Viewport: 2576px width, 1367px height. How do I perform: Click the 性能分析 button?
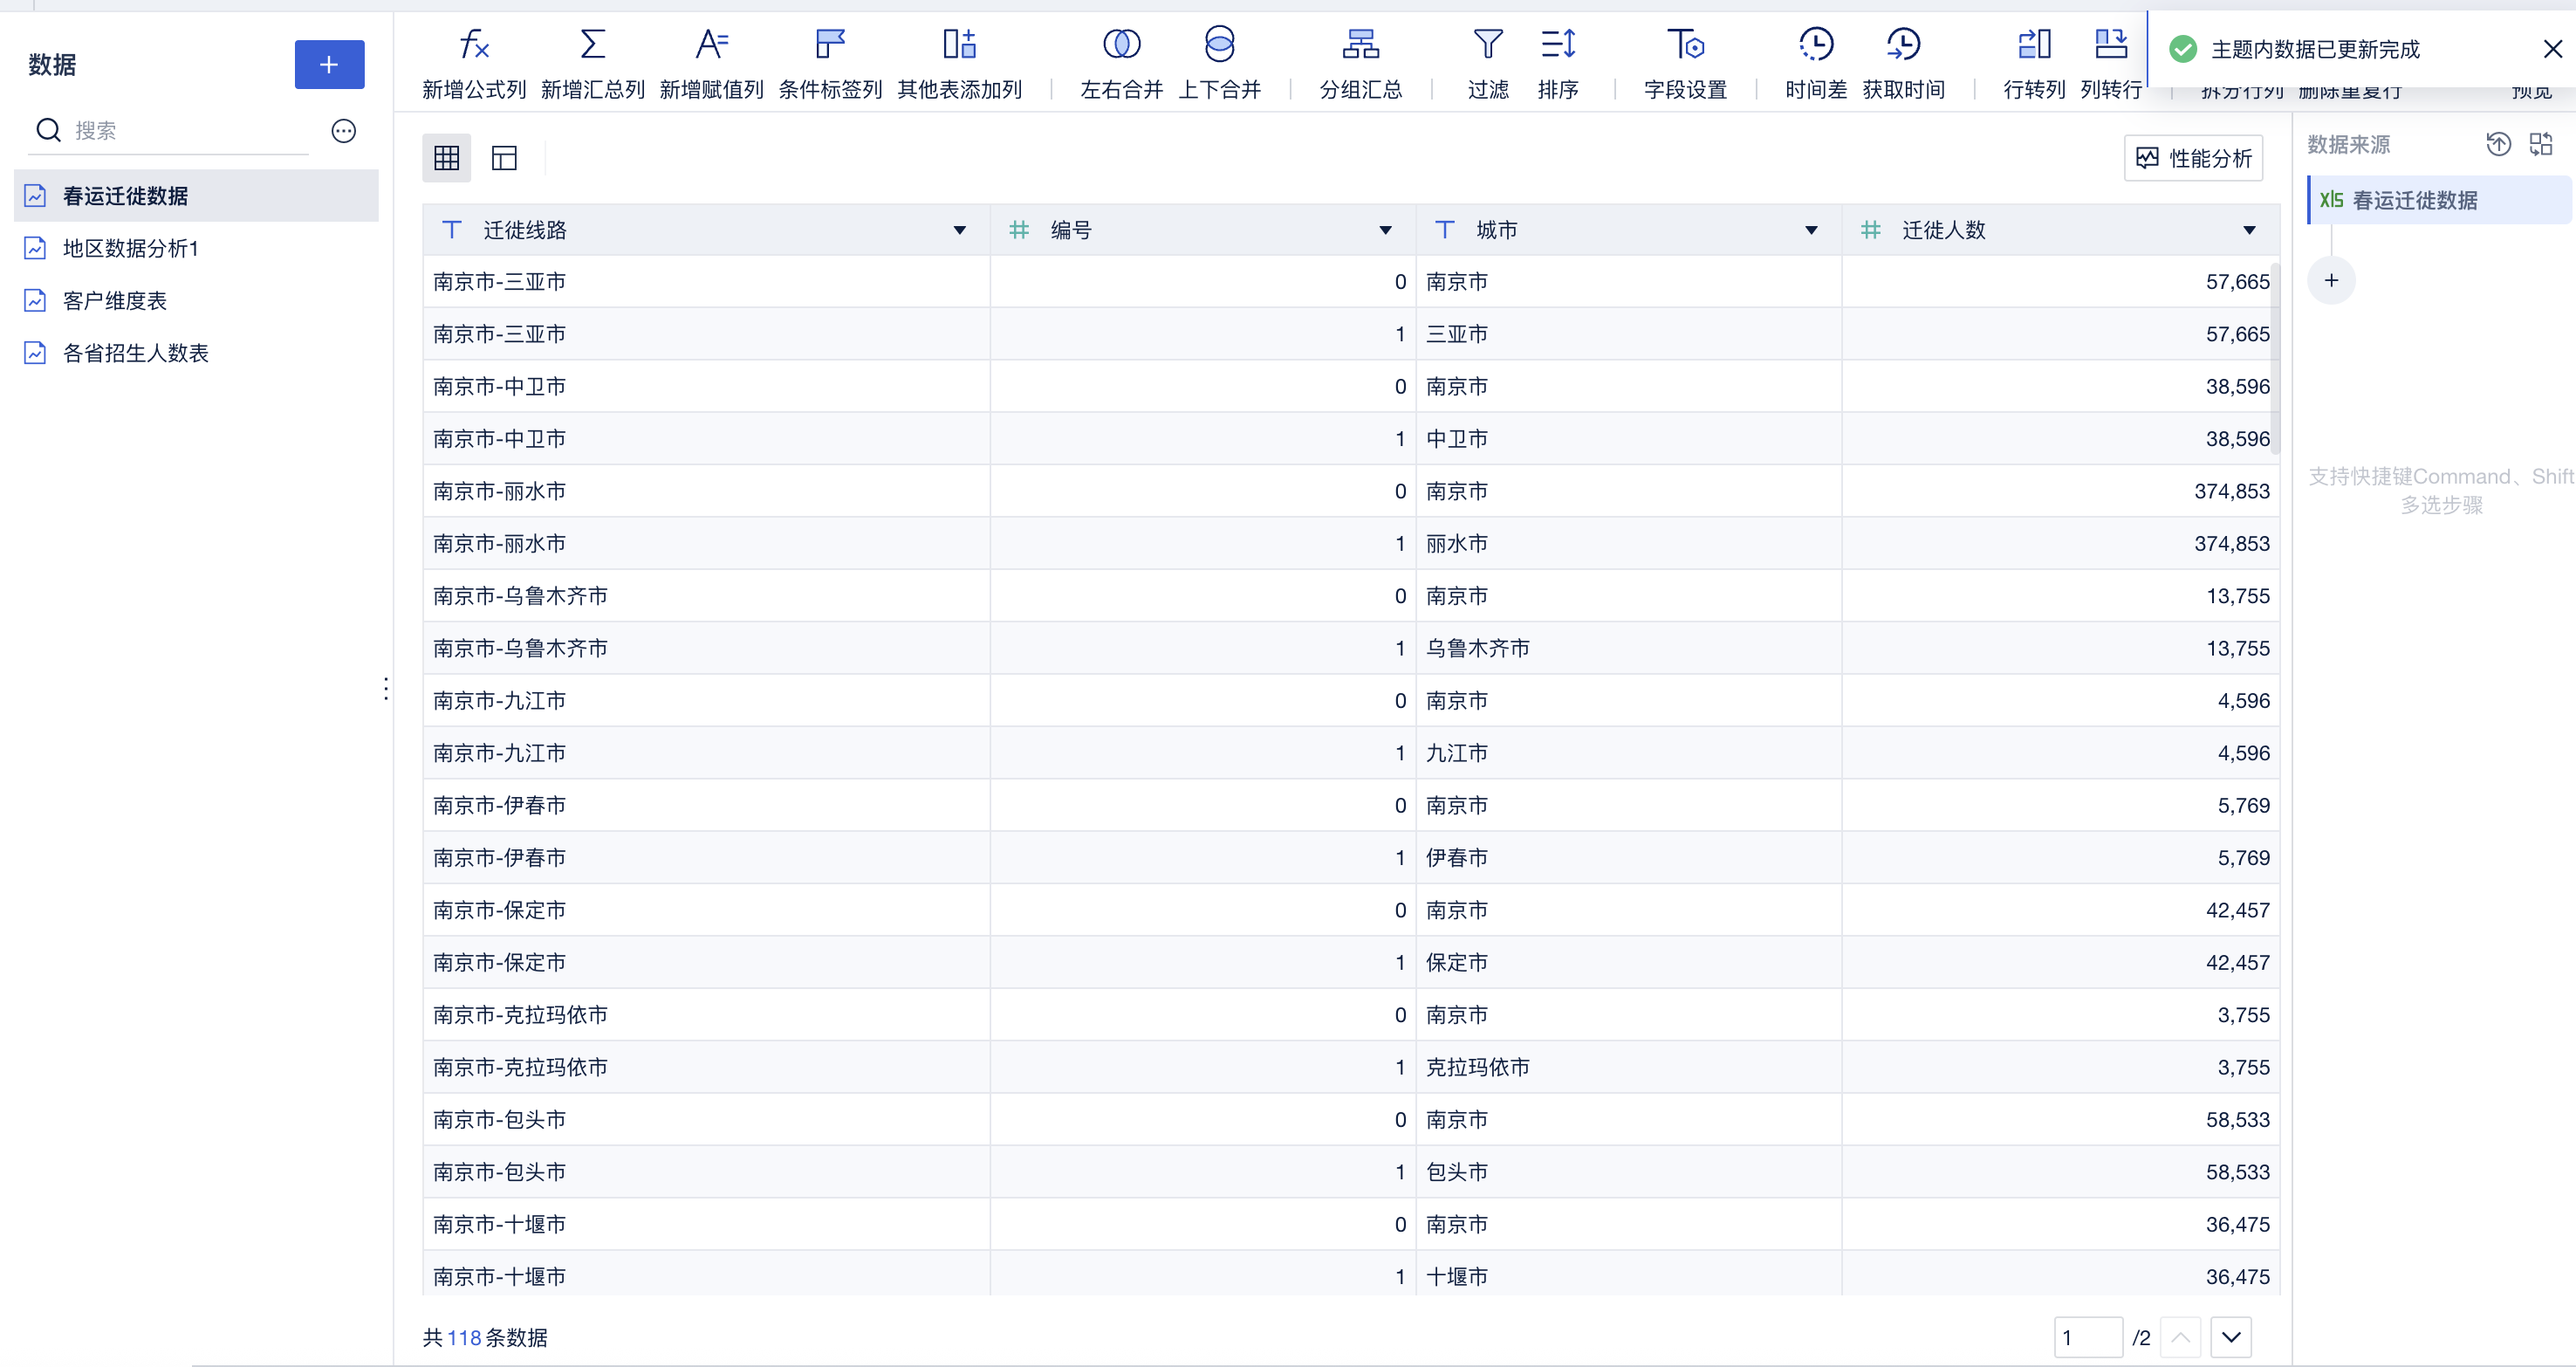[x=2193, y=158]
